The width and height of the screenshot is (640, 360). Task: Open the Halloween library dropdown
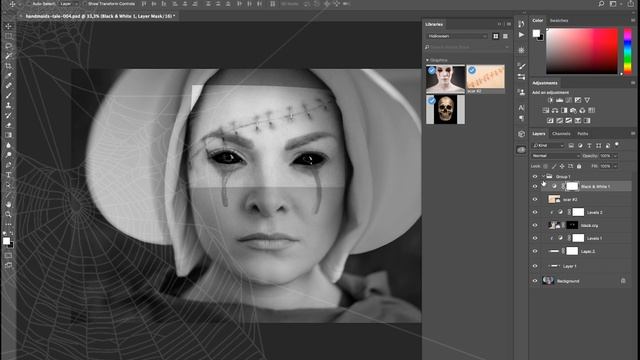458,36
